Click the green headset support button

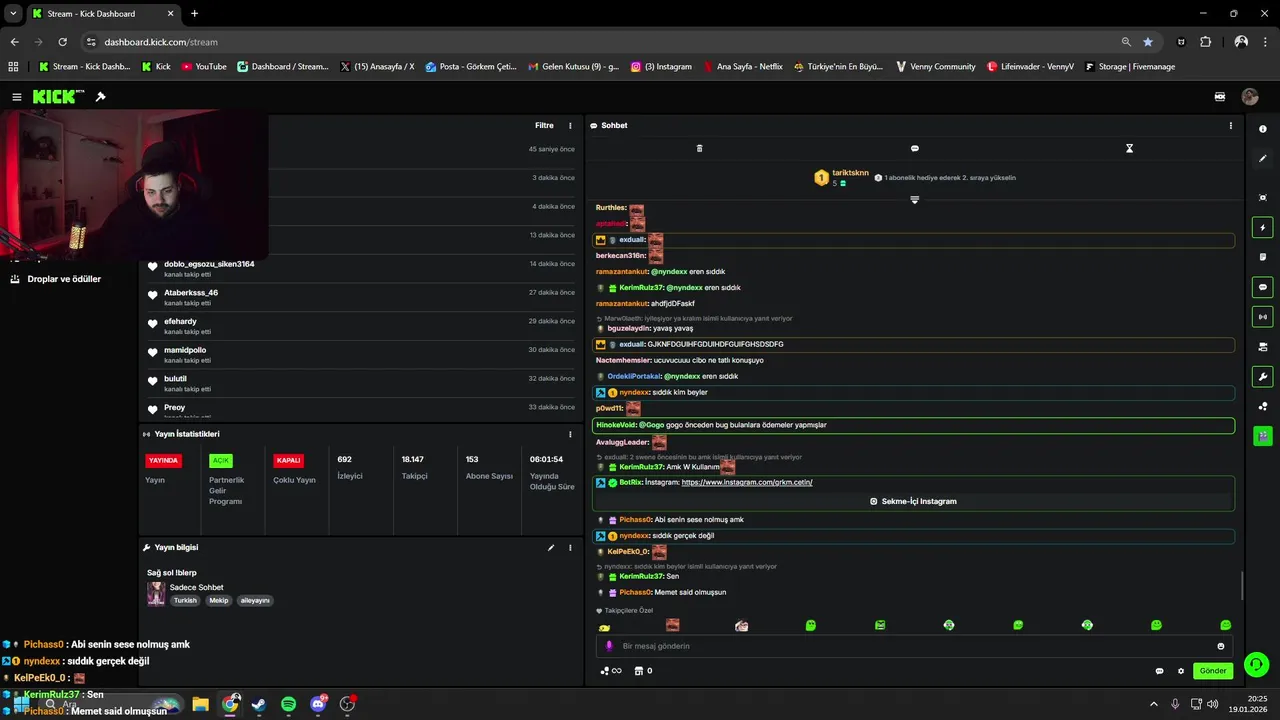point(1256,664)
